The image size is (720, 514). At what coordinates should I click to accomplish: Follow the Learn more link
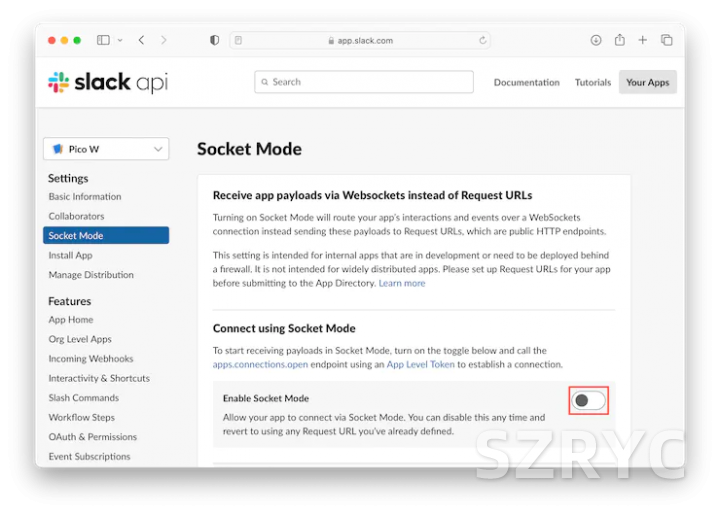pos(401,283)
